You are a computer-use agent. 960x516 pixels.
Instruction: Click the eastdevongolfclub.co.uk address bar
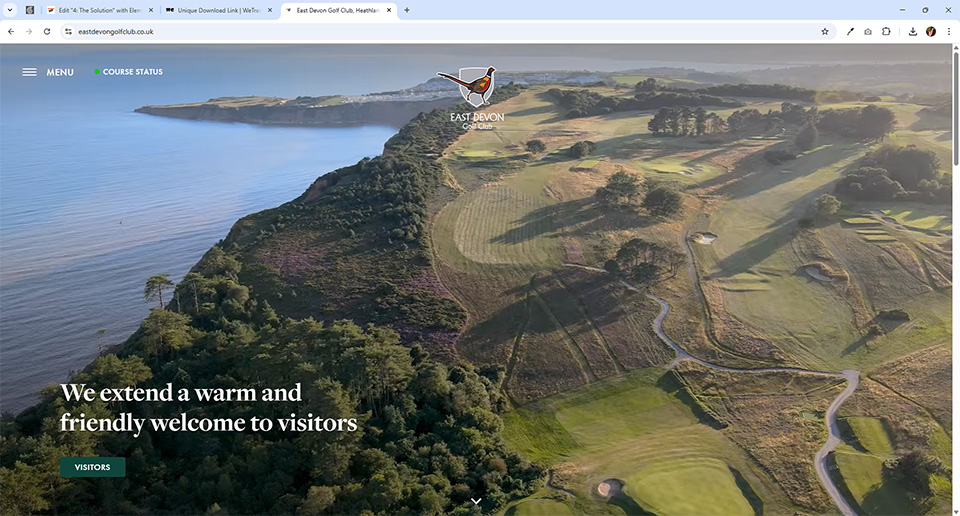[400, 31]
